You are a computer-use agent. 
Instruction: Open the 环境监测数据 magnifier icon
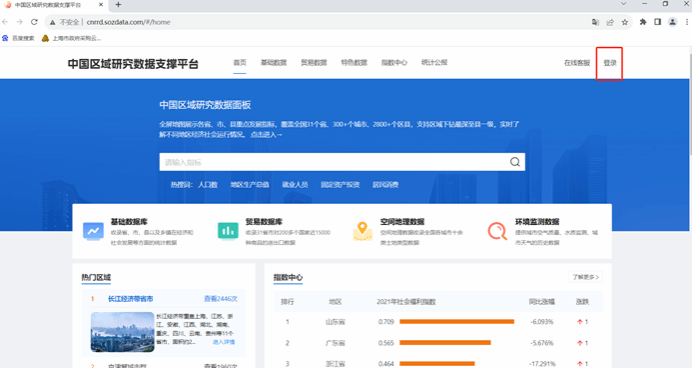pos(497,231)
